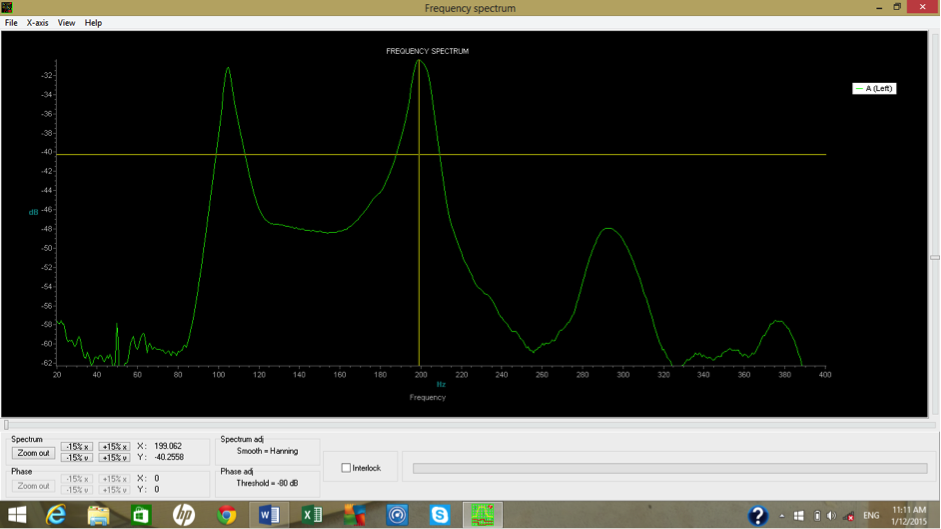This screenshot has width=941, height=529.
Task: Click the Spectrum X value 199.062
Action: click(168, 446)
